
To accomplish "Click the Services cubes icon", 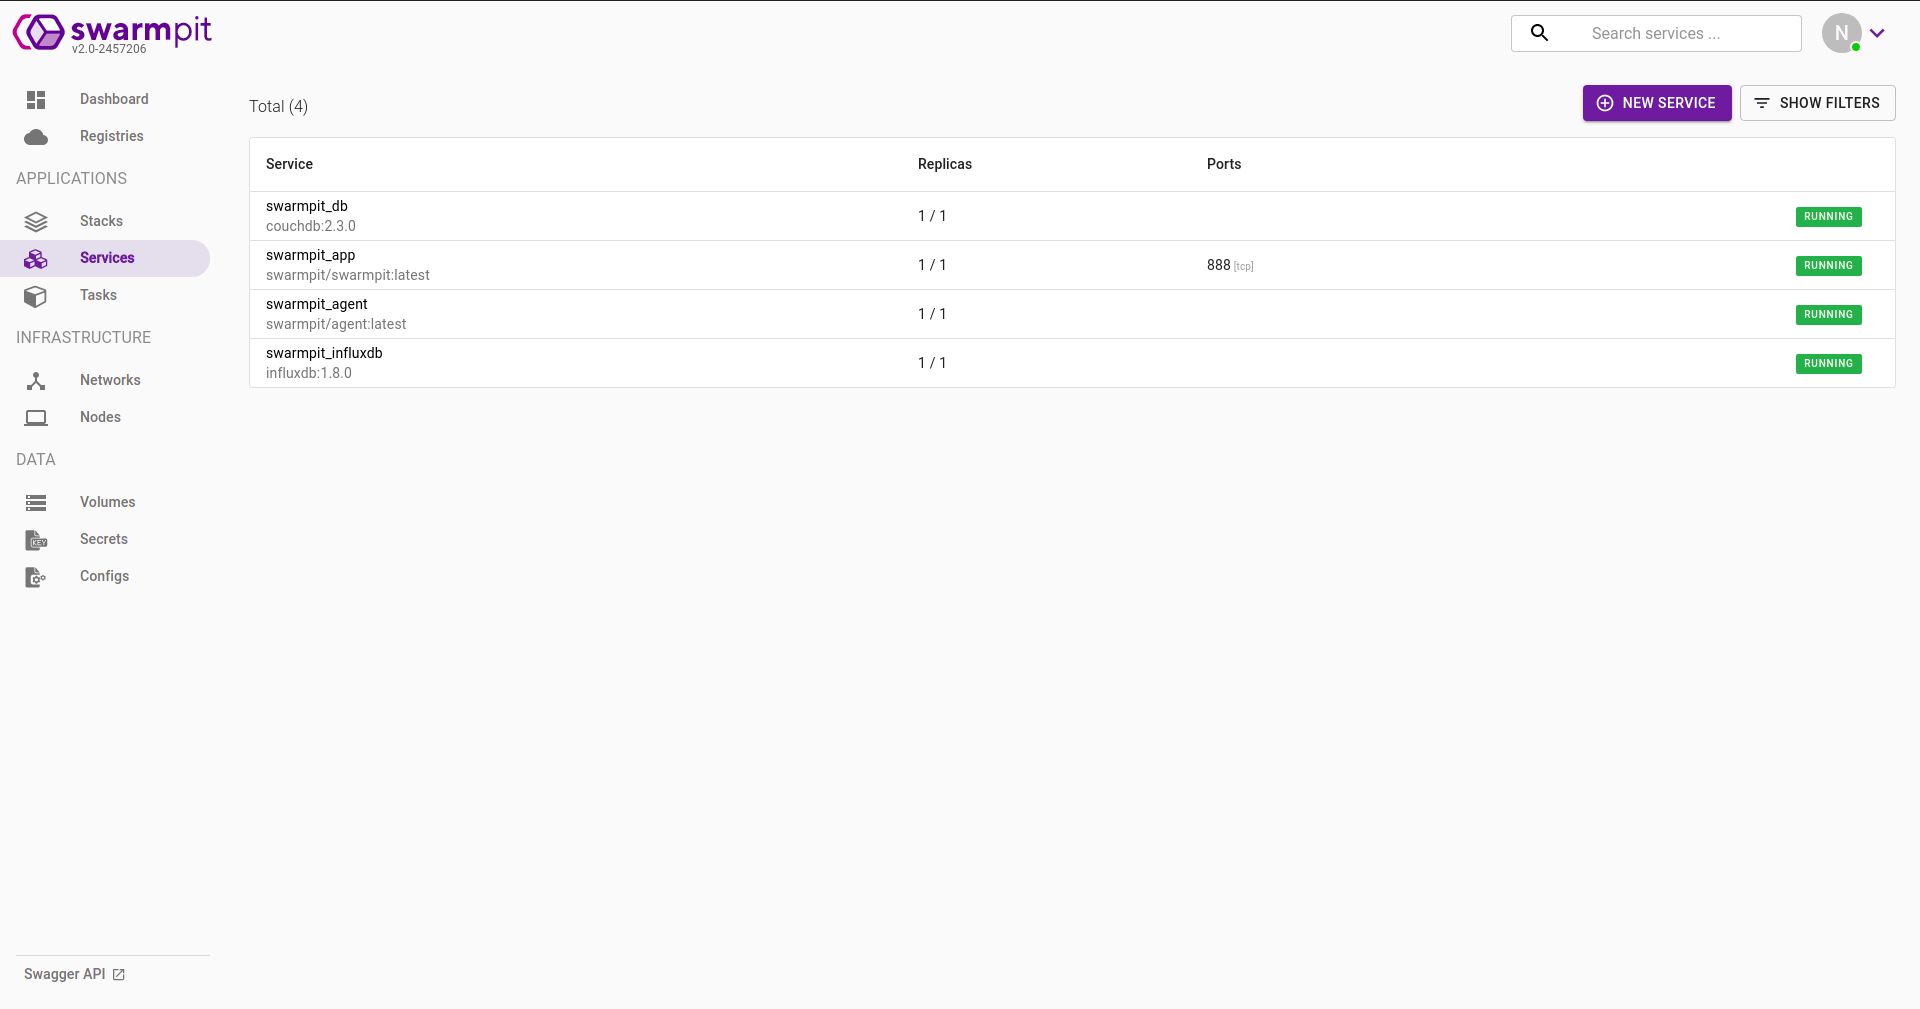I will point(36,259).
